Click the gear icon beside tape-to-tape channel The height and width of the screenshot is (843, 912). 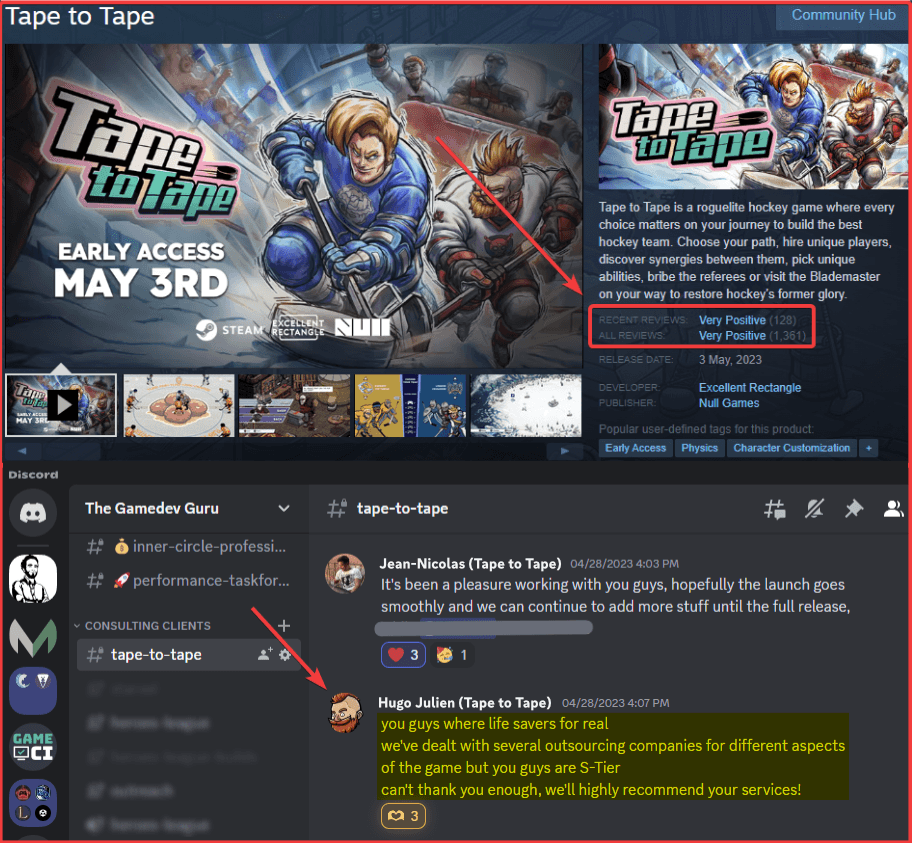(285, 654)
